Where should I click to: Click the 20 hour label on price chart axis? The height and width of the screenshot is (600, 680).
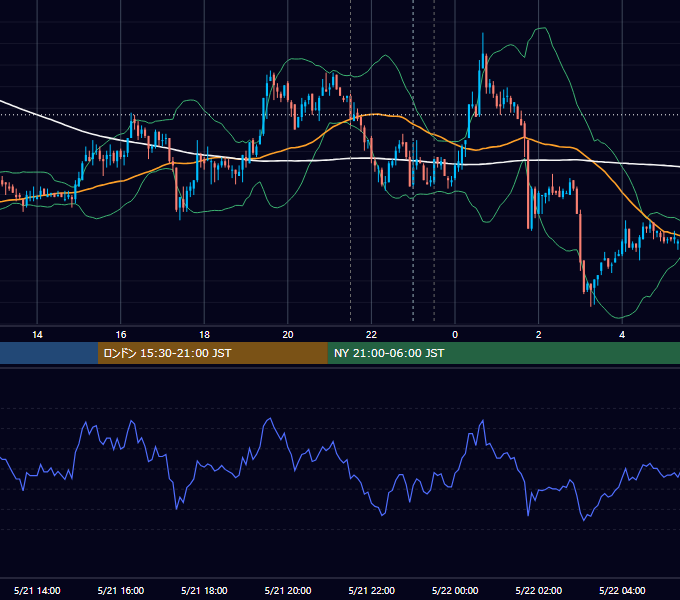[x=288, y=335]
